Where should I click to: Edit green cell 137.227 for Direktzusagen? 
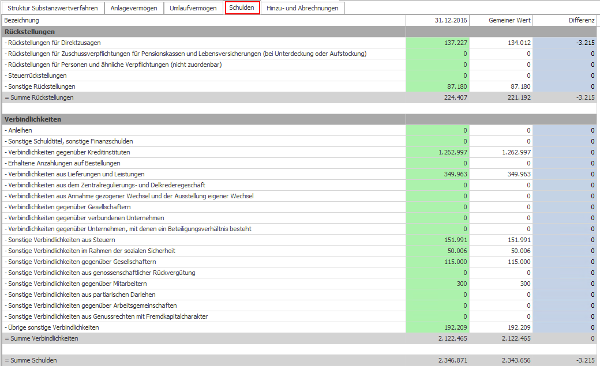point(438,42)
